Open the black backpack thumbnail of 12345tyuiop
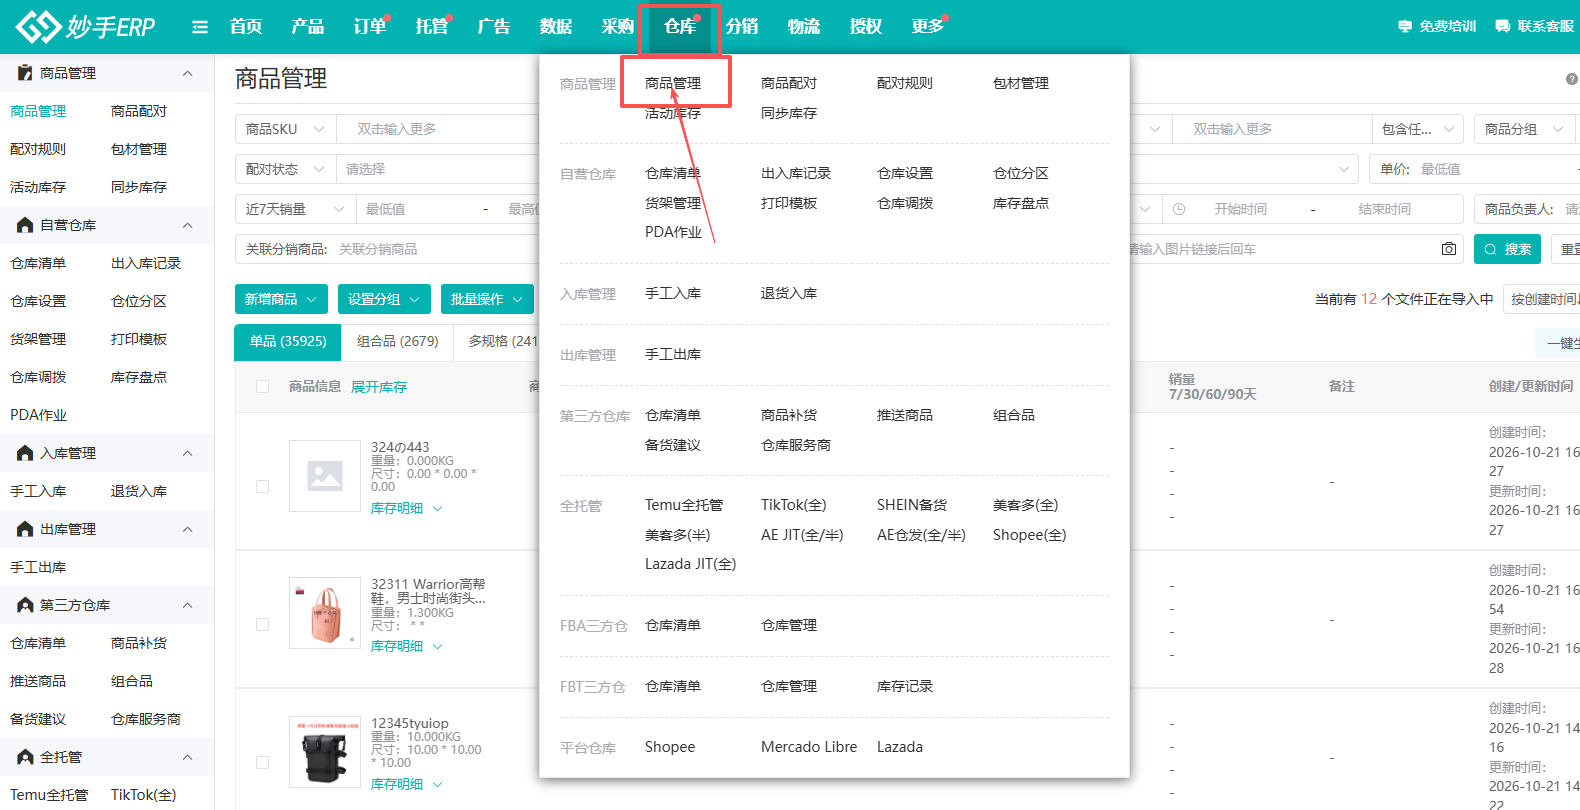This screenshot has width=1580, height=810. pos(325,752)
